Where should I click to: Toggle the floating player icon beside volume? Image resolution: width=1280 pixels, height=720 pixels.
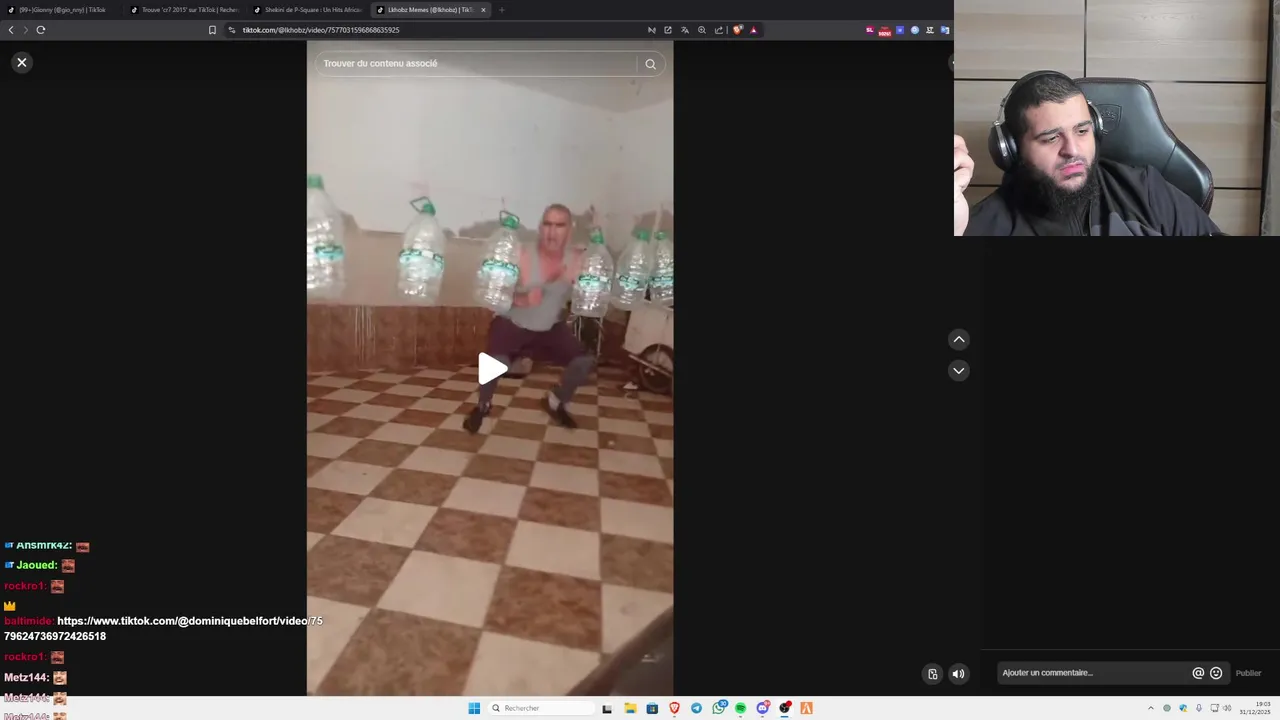pos(932,673)
